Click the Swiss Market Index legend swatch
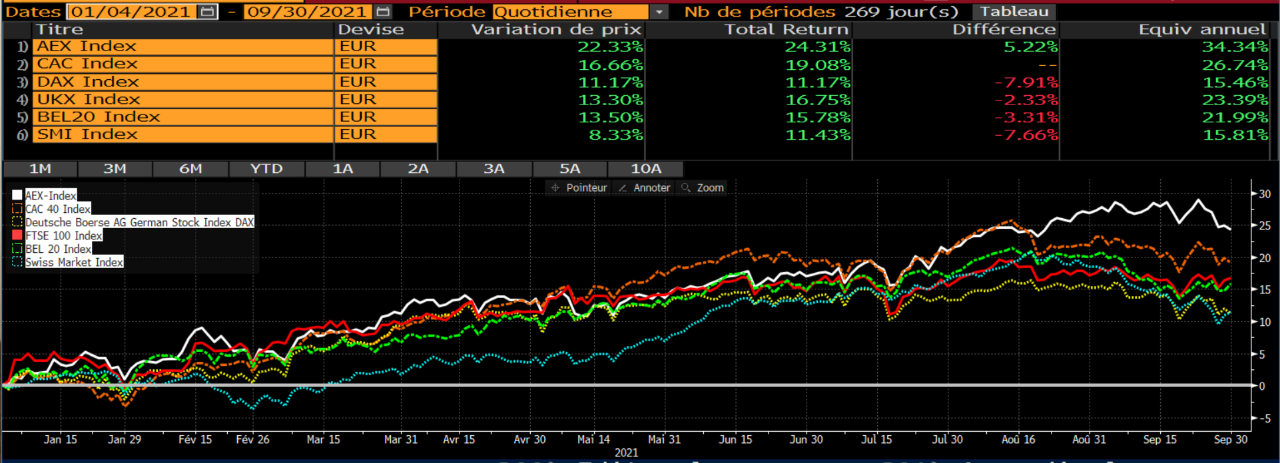Image resolution: width=1280 pixels, height=463 pixels. tap(17, 261)
